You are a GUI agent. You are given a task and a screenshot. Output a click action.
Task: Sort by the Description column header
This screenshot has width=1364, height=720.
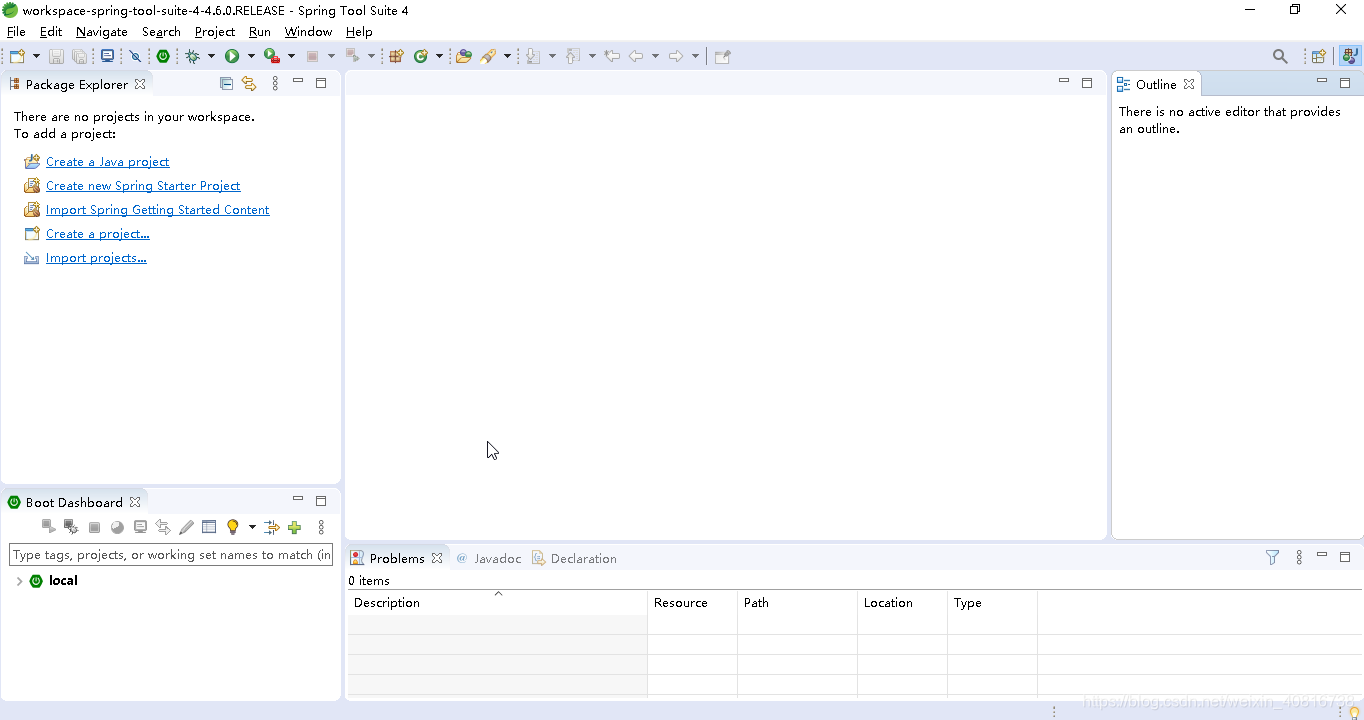497,603
